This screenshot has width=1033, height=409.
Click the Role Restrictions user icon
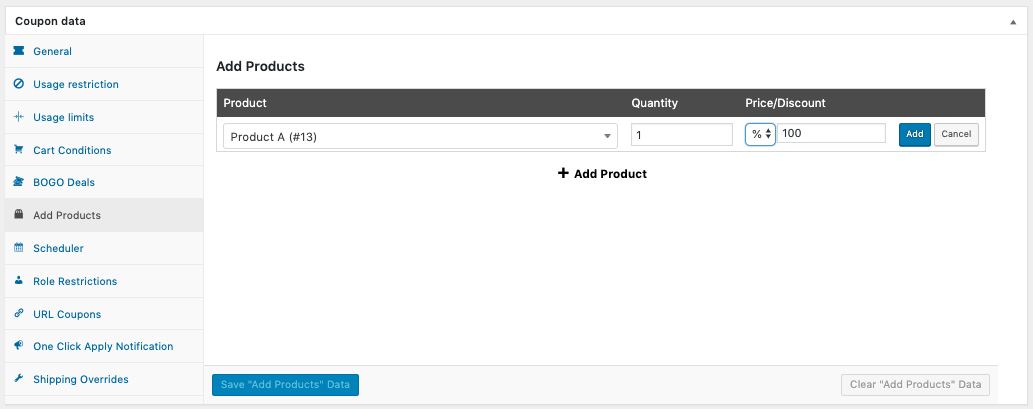pos(18,281)
